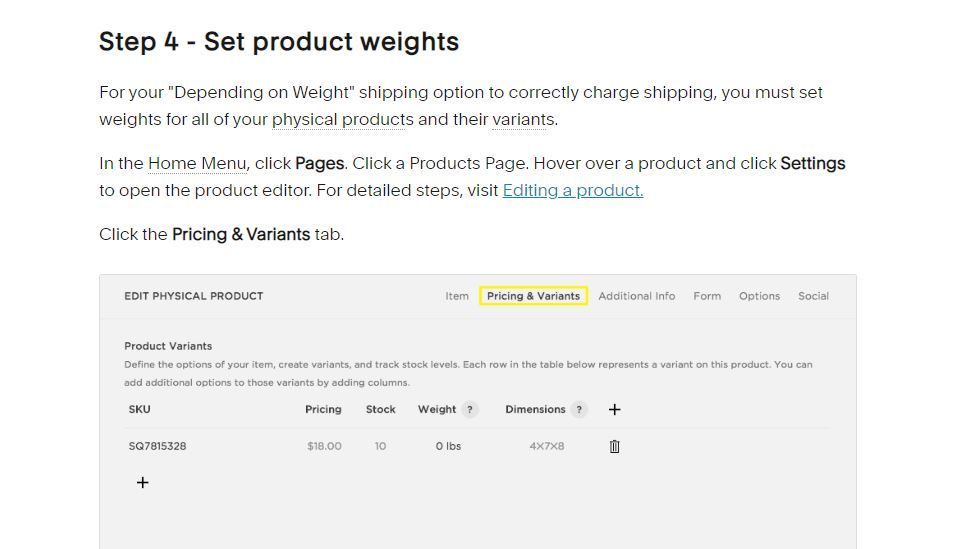Follow the "Editing a product" link
Image resolution: width=961 pixels, height=549 pixels.
572,190
